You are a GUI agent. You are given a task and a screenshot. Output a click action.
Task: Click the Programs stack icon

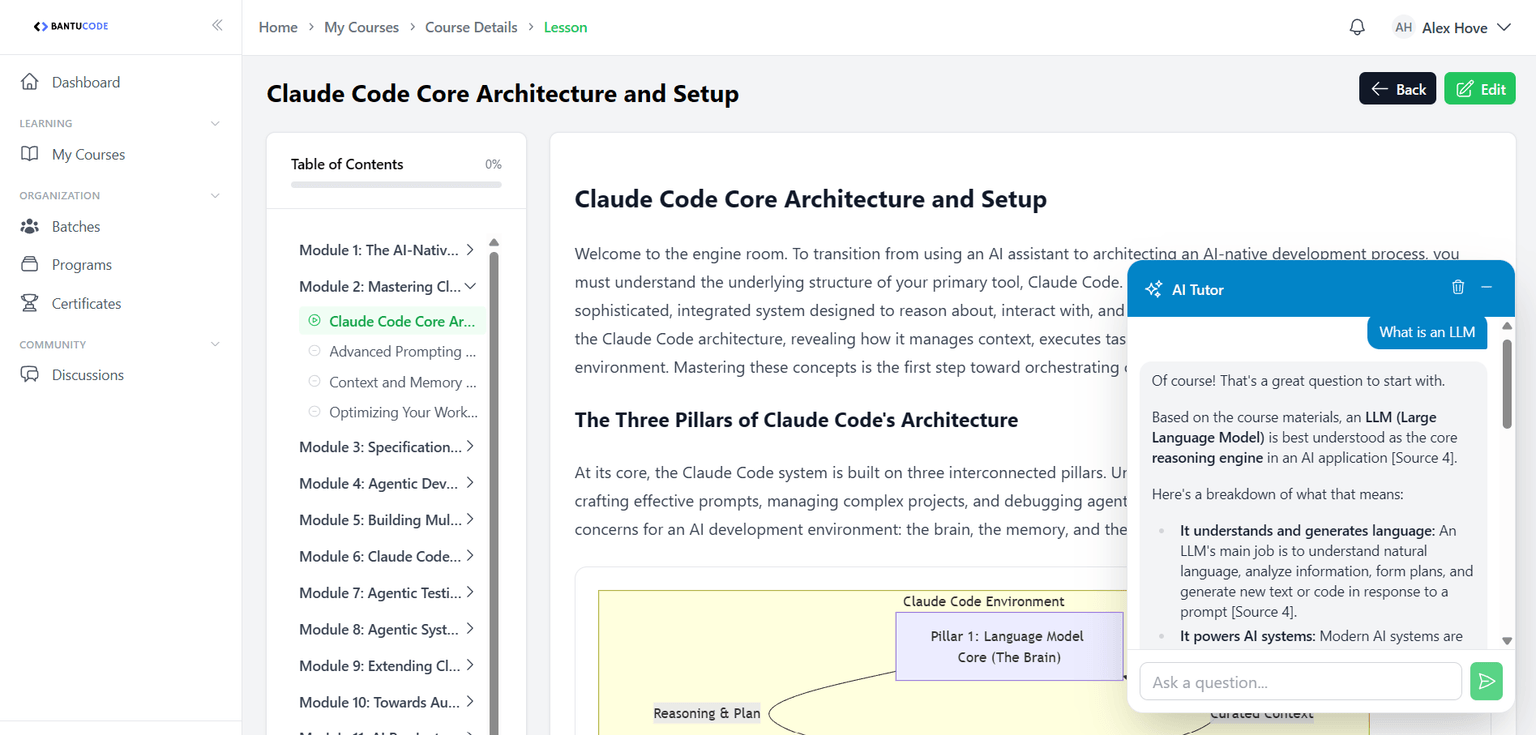(x=30, y=265)
